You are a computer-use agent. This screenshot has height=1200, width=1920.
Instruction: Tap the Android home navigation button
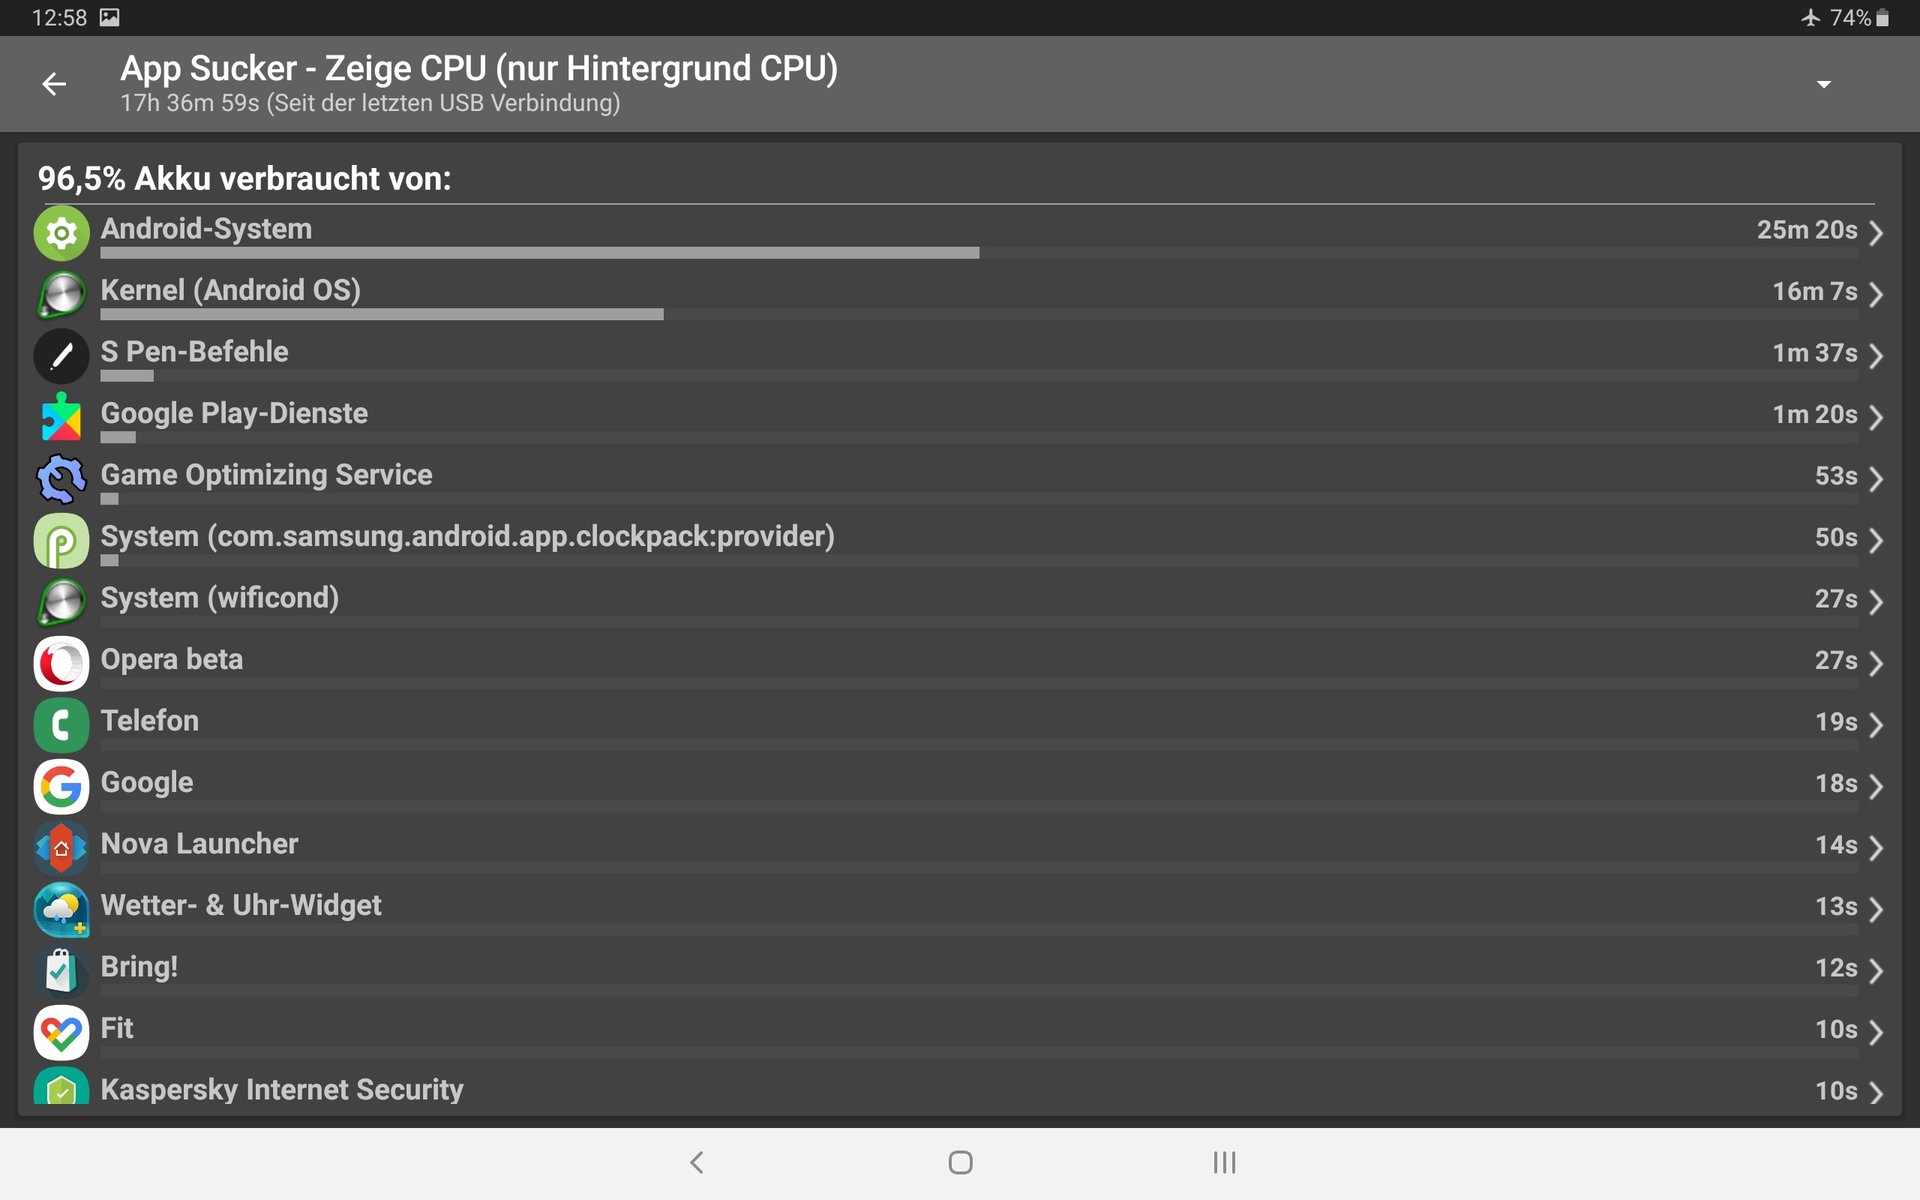(x=960, y=1162)
